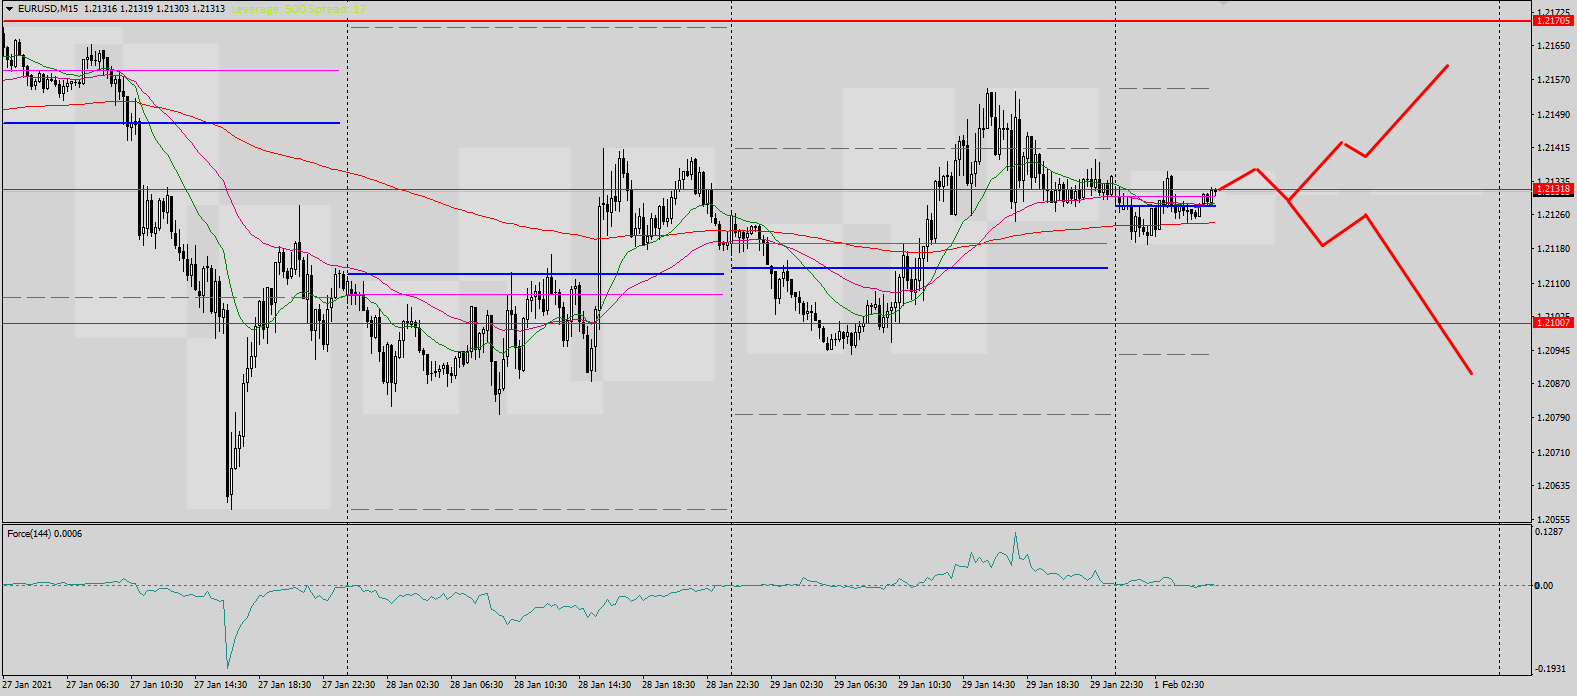This screenshot has width=1577, height=696.
Task: Click the -0.1931 indicator scale value
Action: (x=1550, y=669)
